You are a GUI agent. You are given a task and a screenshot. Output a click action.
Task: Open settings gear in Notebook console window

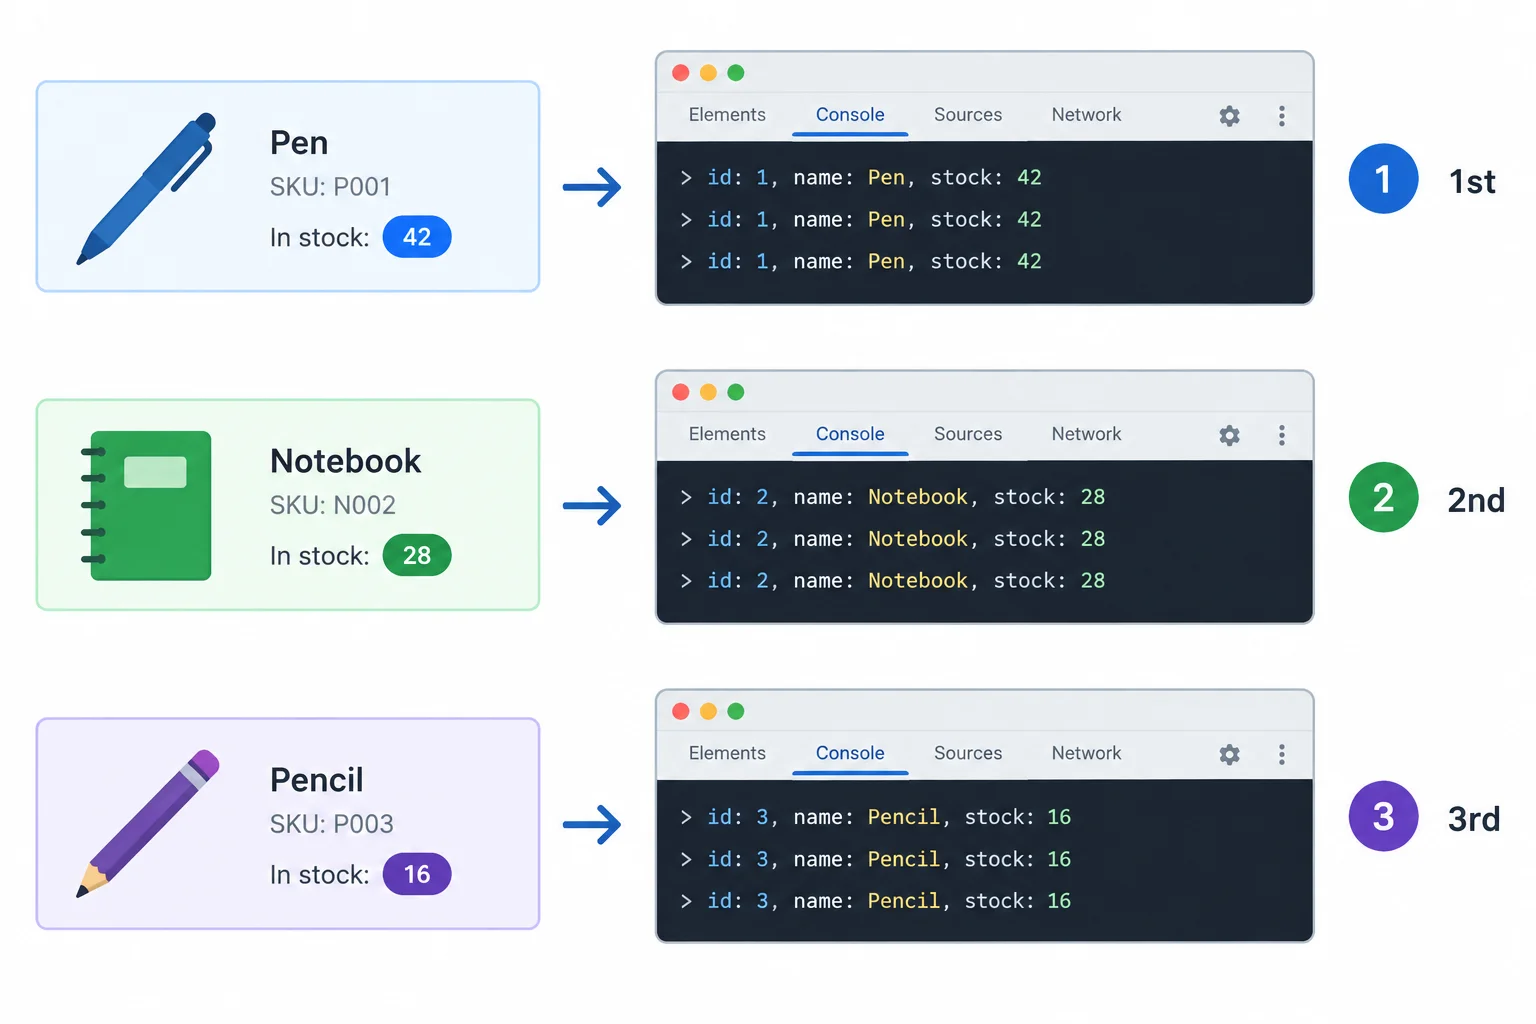[x=1229, y=435]
